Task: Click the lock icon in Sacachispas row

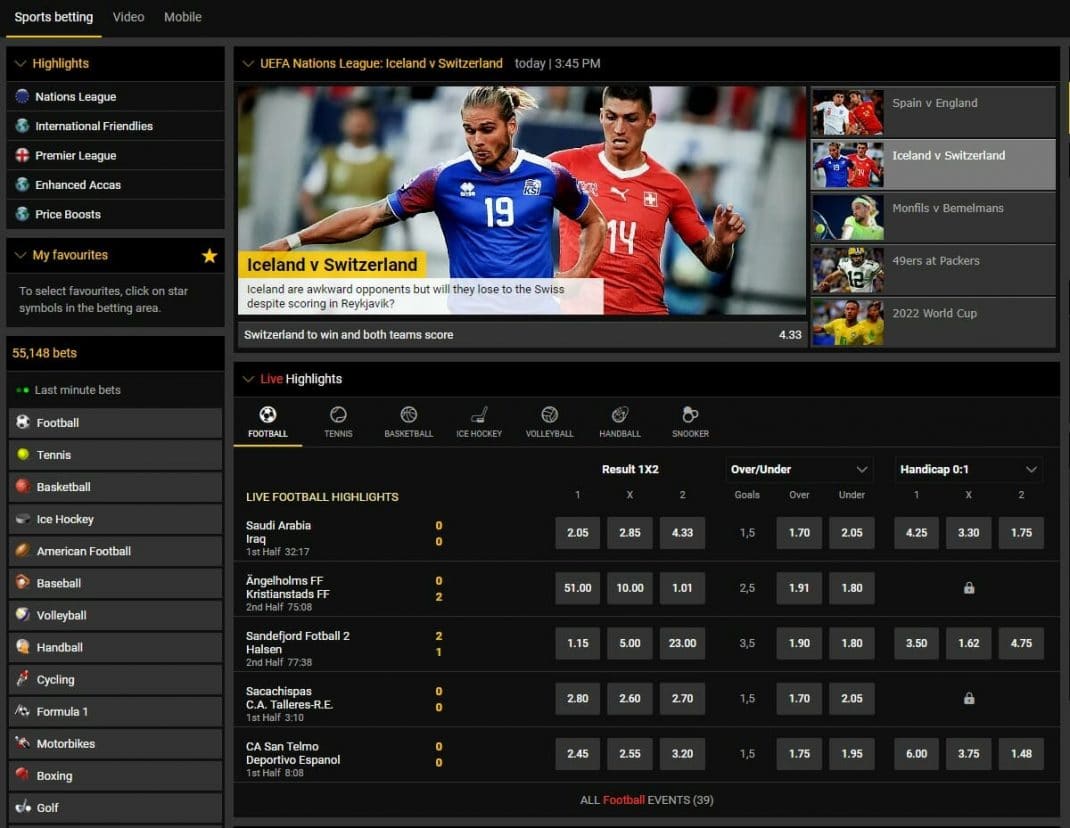Action: [968, 698]
